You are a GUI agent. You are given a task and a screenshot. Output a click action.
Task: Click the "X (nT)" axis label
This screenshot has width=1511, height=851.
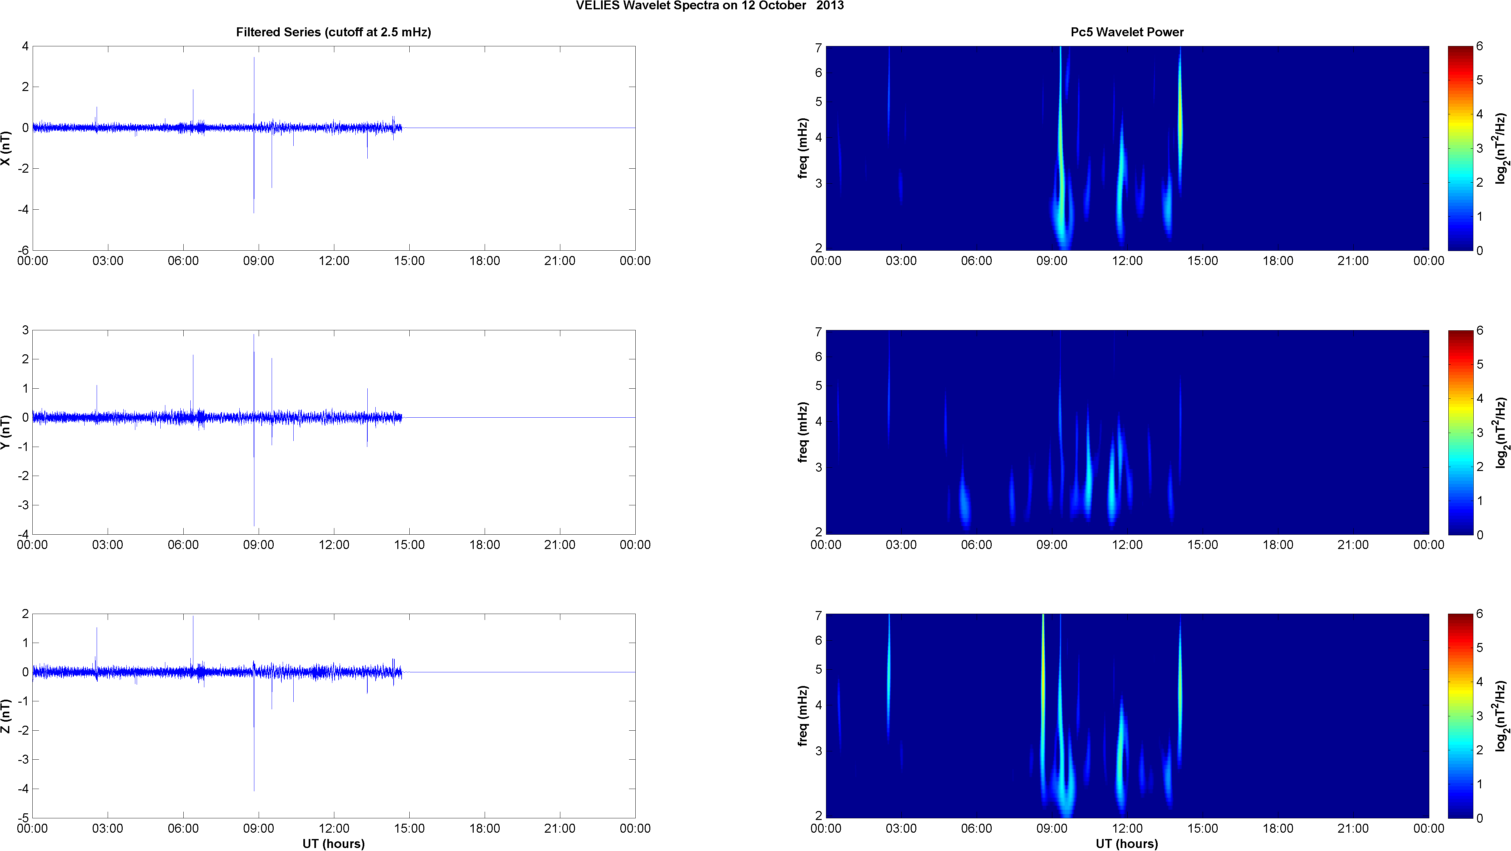(7, 149)
